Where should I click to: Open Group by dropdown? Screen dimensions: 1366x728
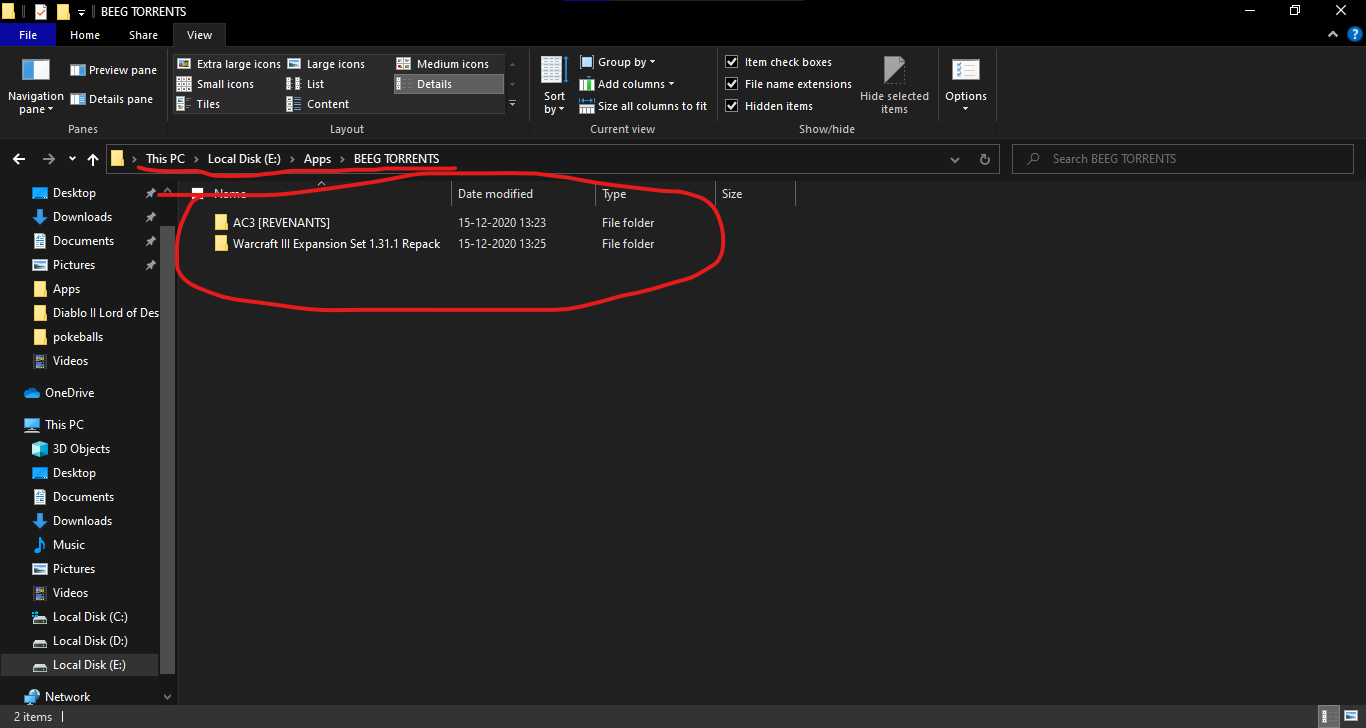pos(618,62)
